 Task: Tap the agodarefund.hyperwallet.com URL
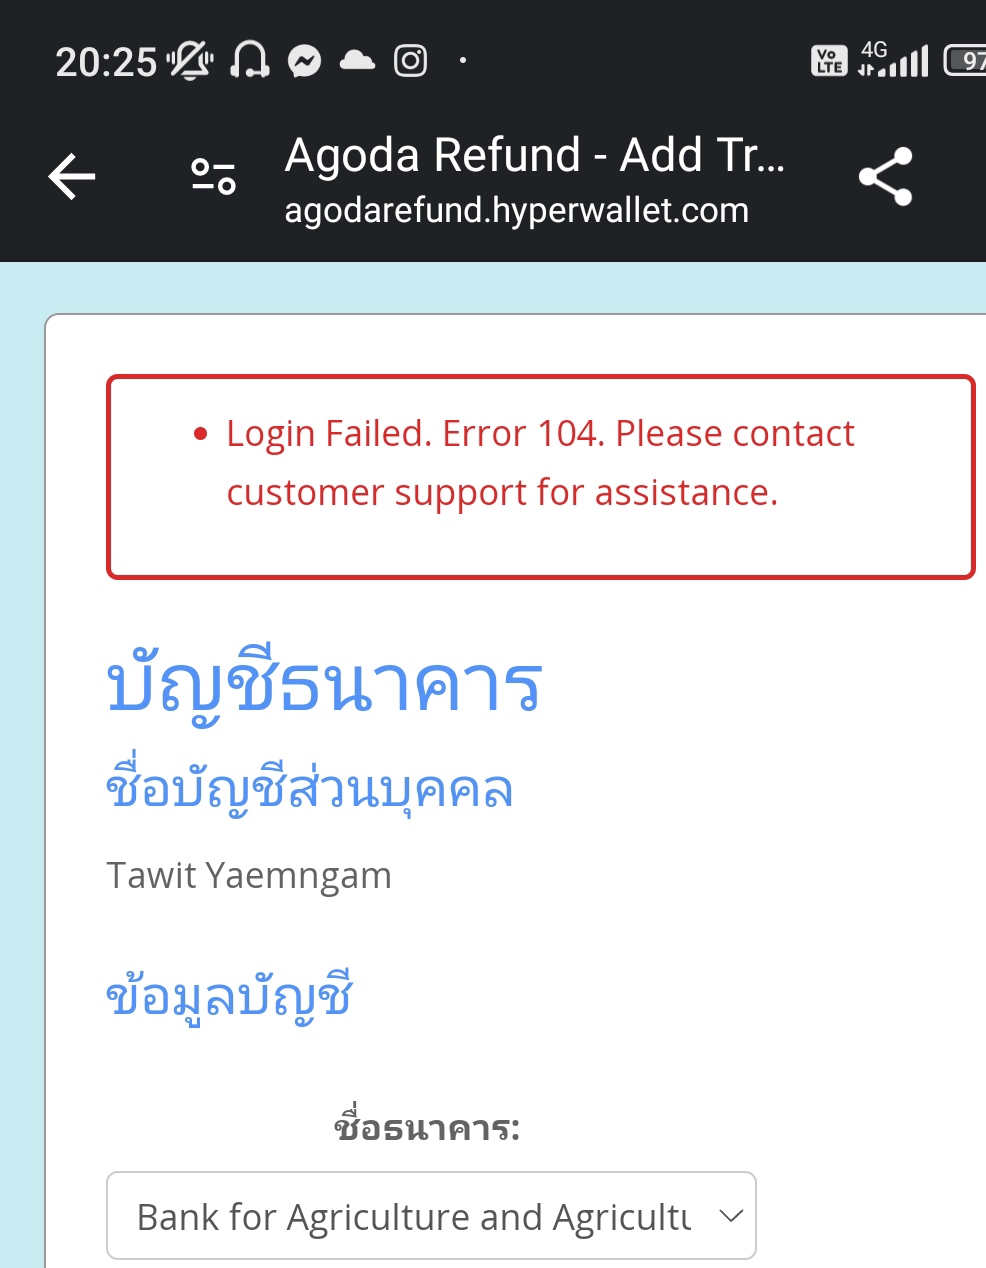tap(516, 211)
